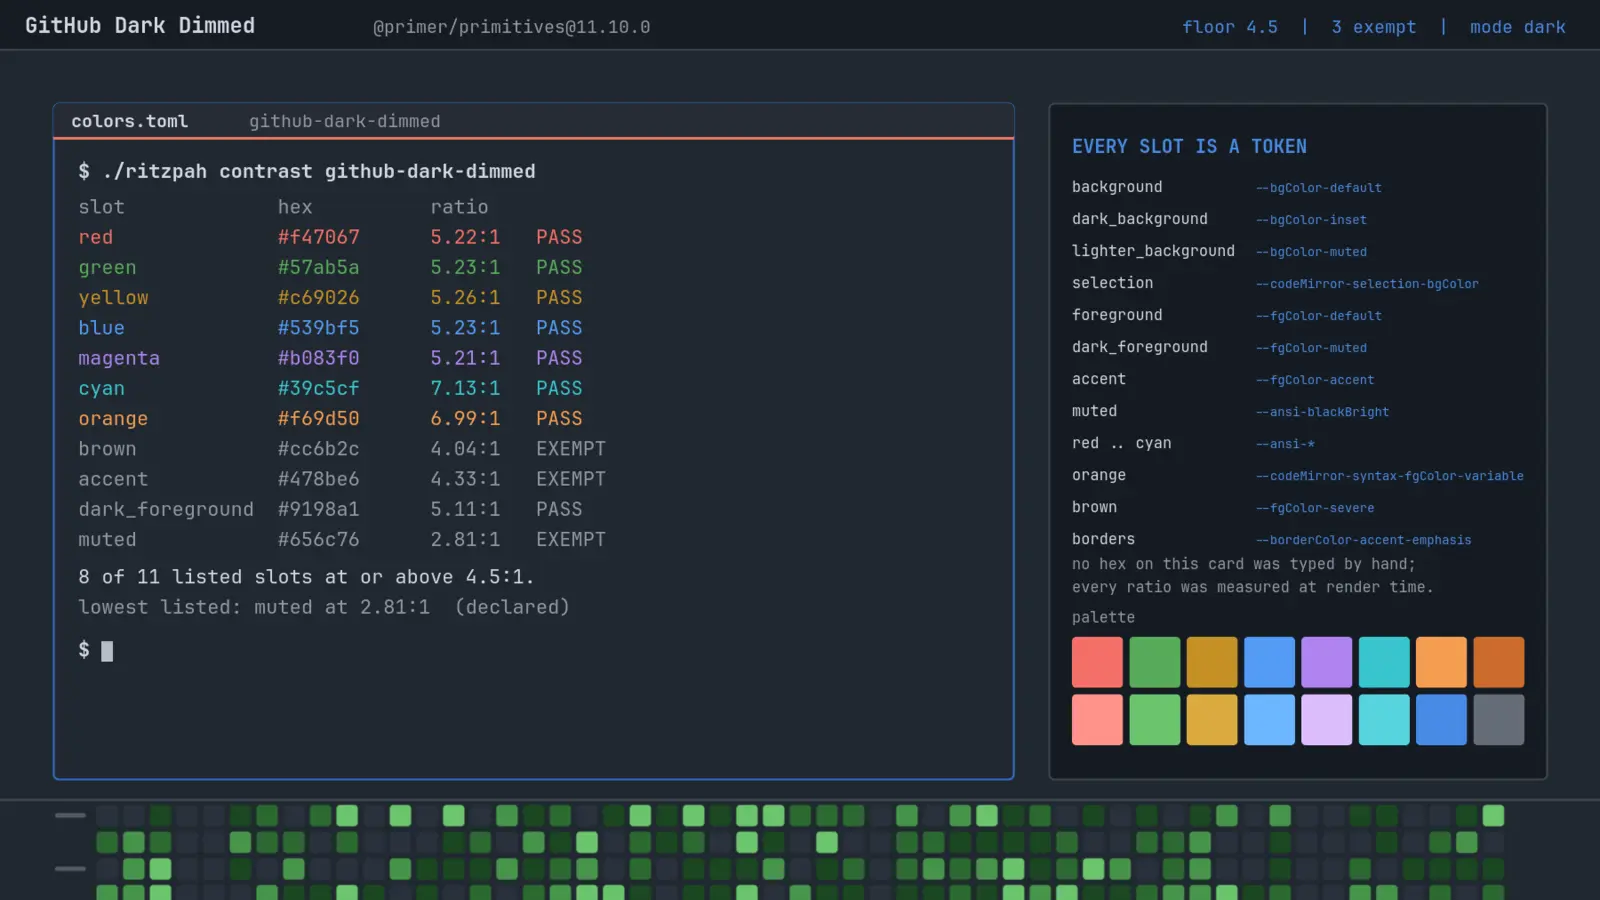
Task: Click the --bgColor-inset token
Action: 1311,220
